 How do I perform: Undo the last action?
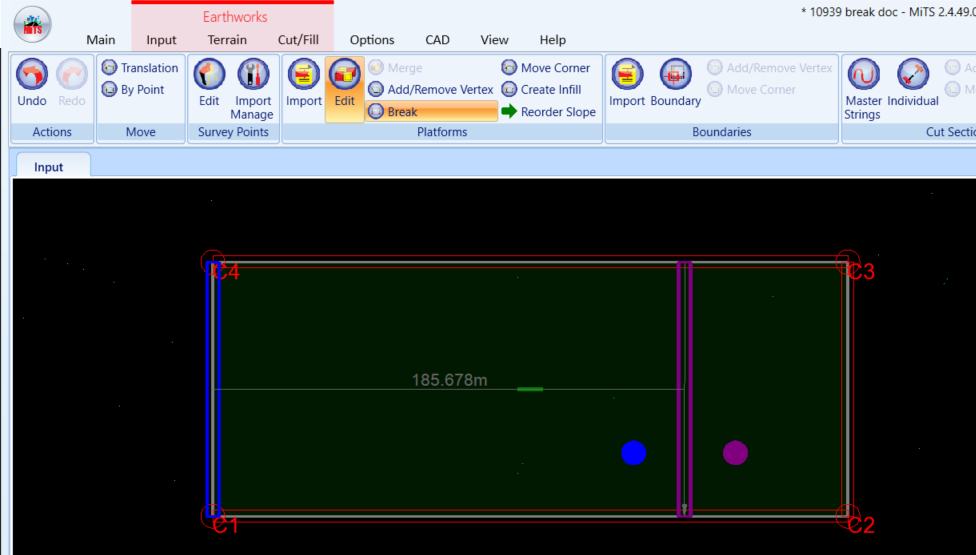point(32,83)
